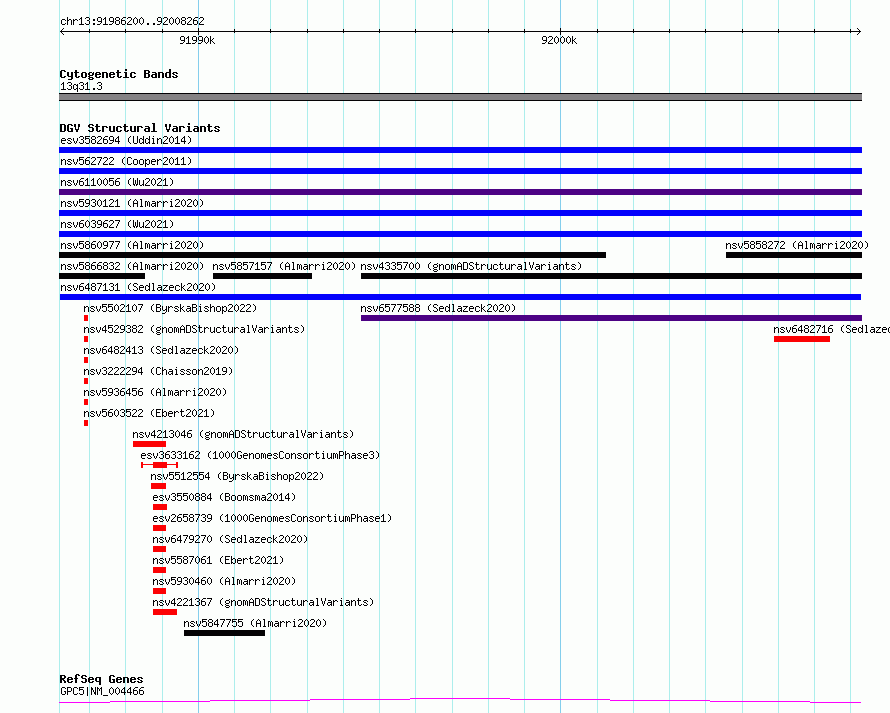890x713 pixels.
Task: Click the Cytogenetic Bands track title
Action: tap(119, 74)
